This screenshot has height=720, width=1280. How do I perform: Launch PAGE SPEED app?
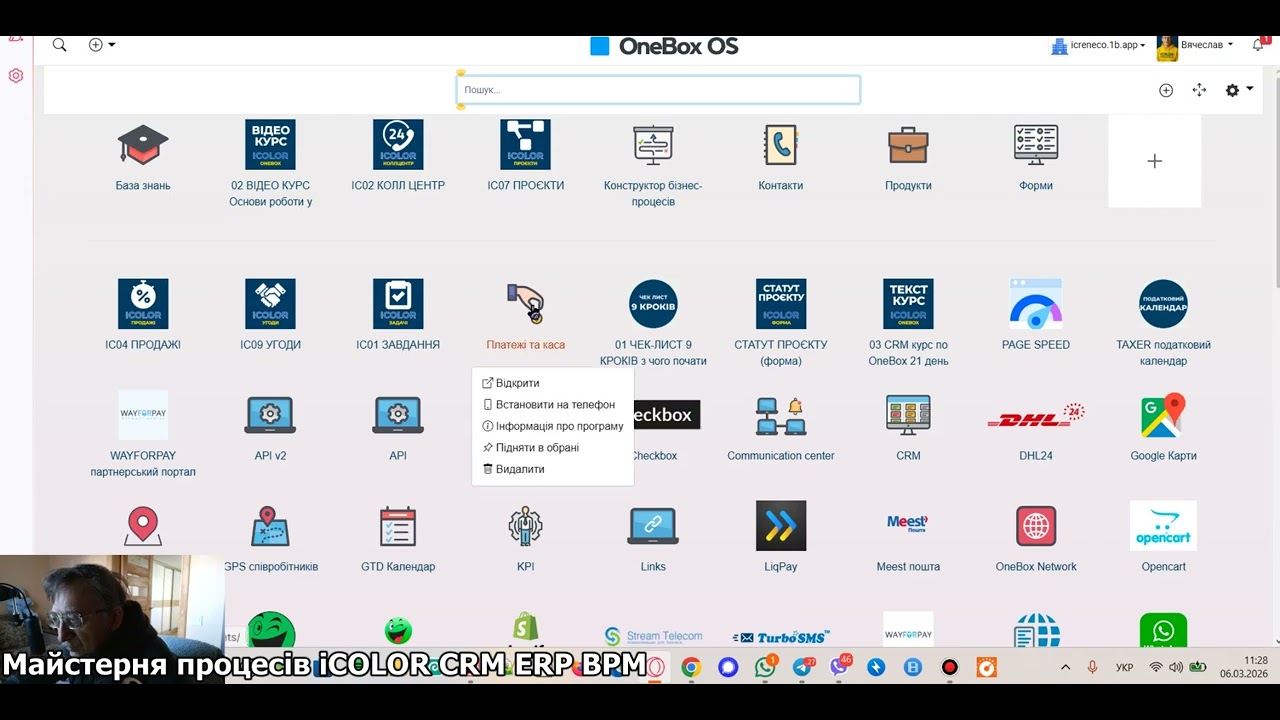[1036, 304]
